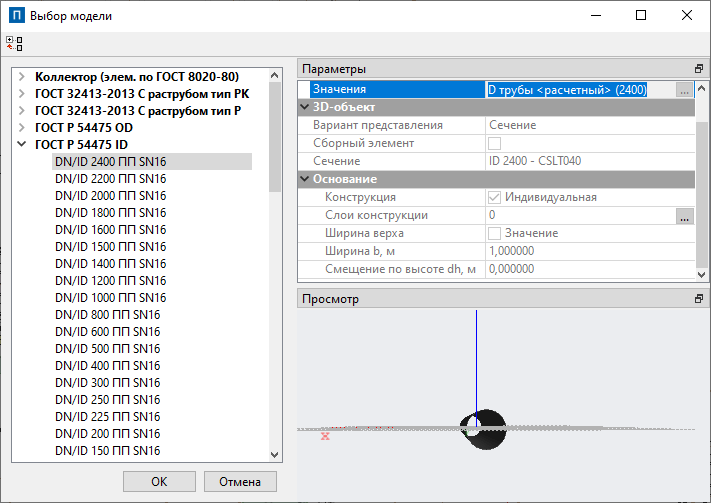This screenshot has width=711, height=503.
Task: Click the Значения field with D трубы value
Action: [x=580, y=89]
